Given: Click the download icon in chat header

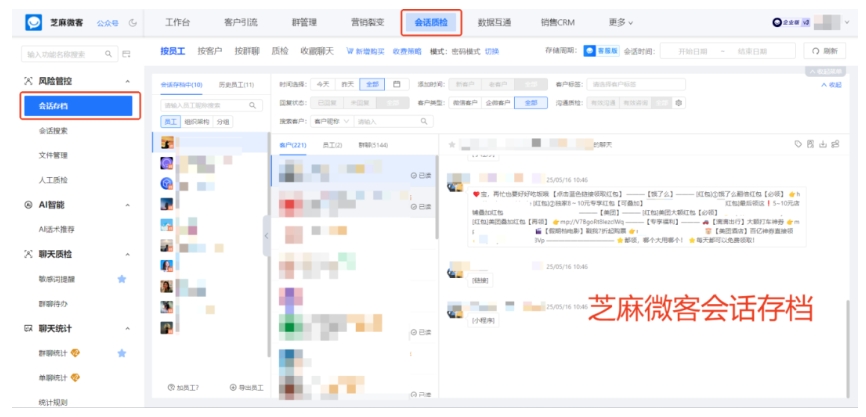Looking at the screenshot, I should (823, 144).
